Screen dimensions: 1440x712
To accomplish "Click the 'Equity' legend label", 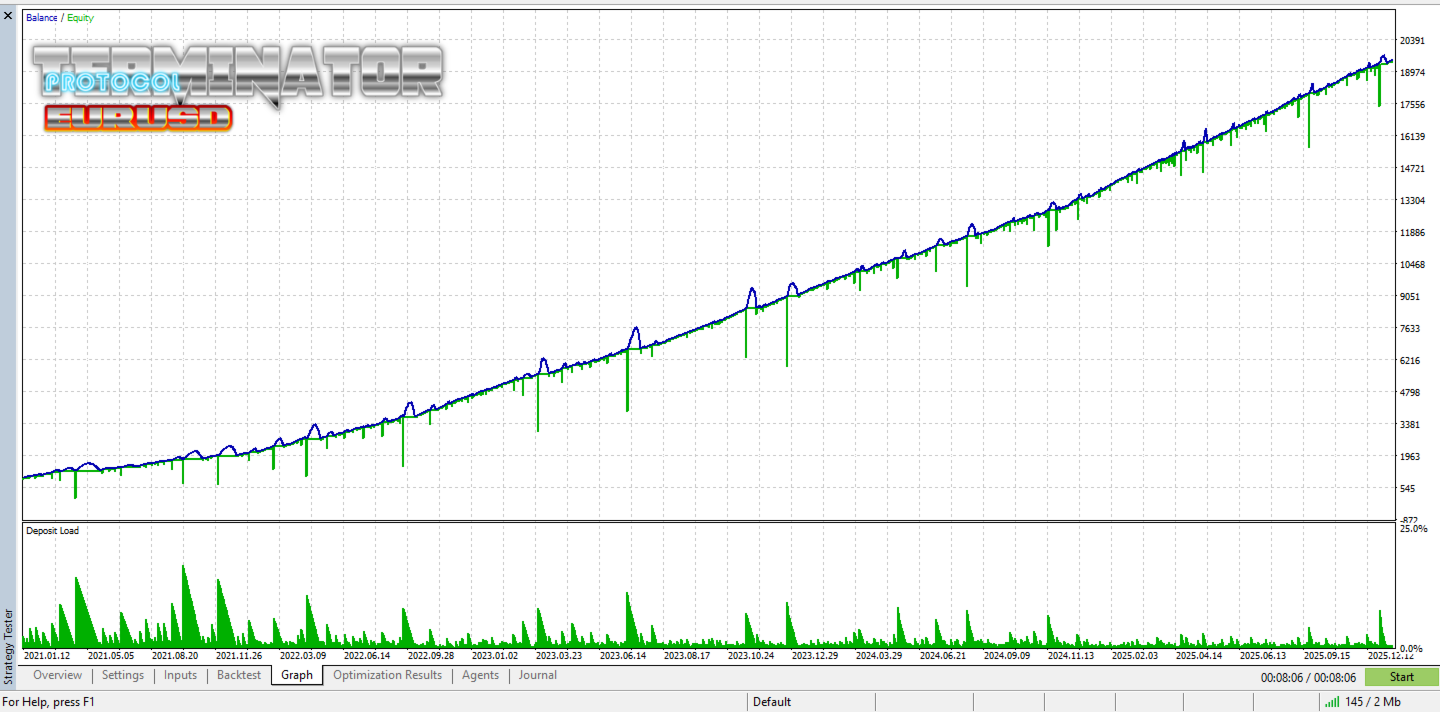I will [x=80, y=18].
